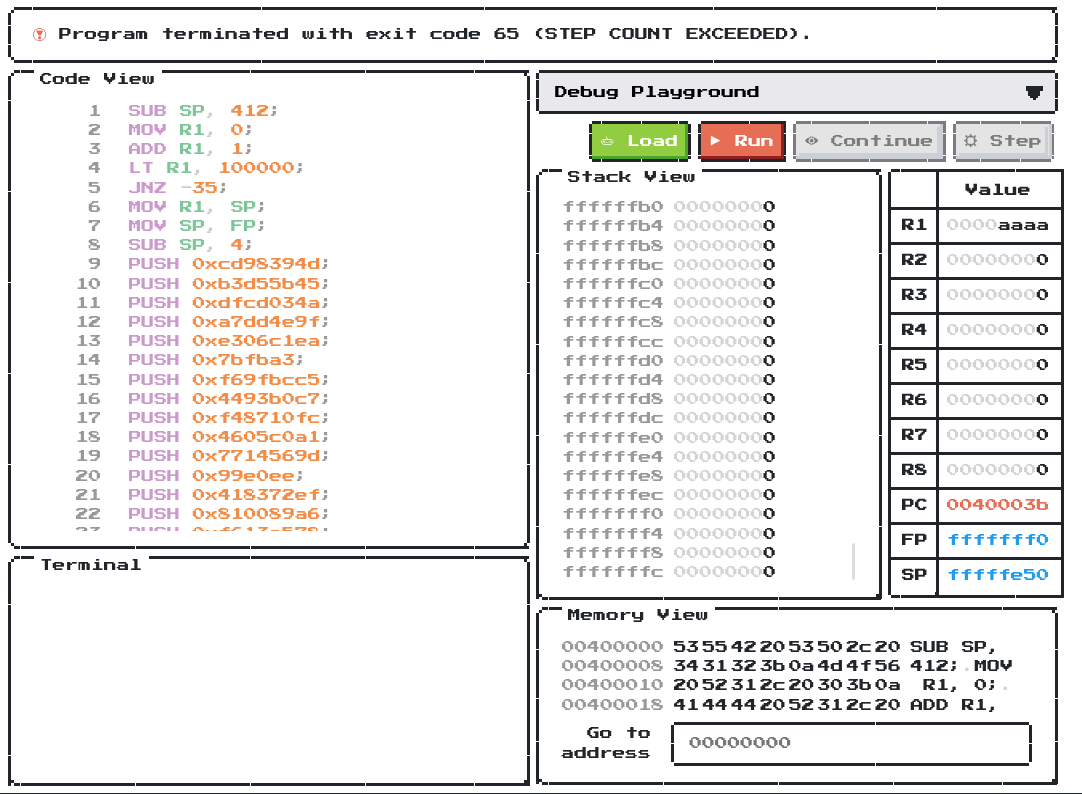Click code line 6 MOV R1, SP
Image resolution: width=1082 pixels, height=794 pixels.
click(196, 207)
